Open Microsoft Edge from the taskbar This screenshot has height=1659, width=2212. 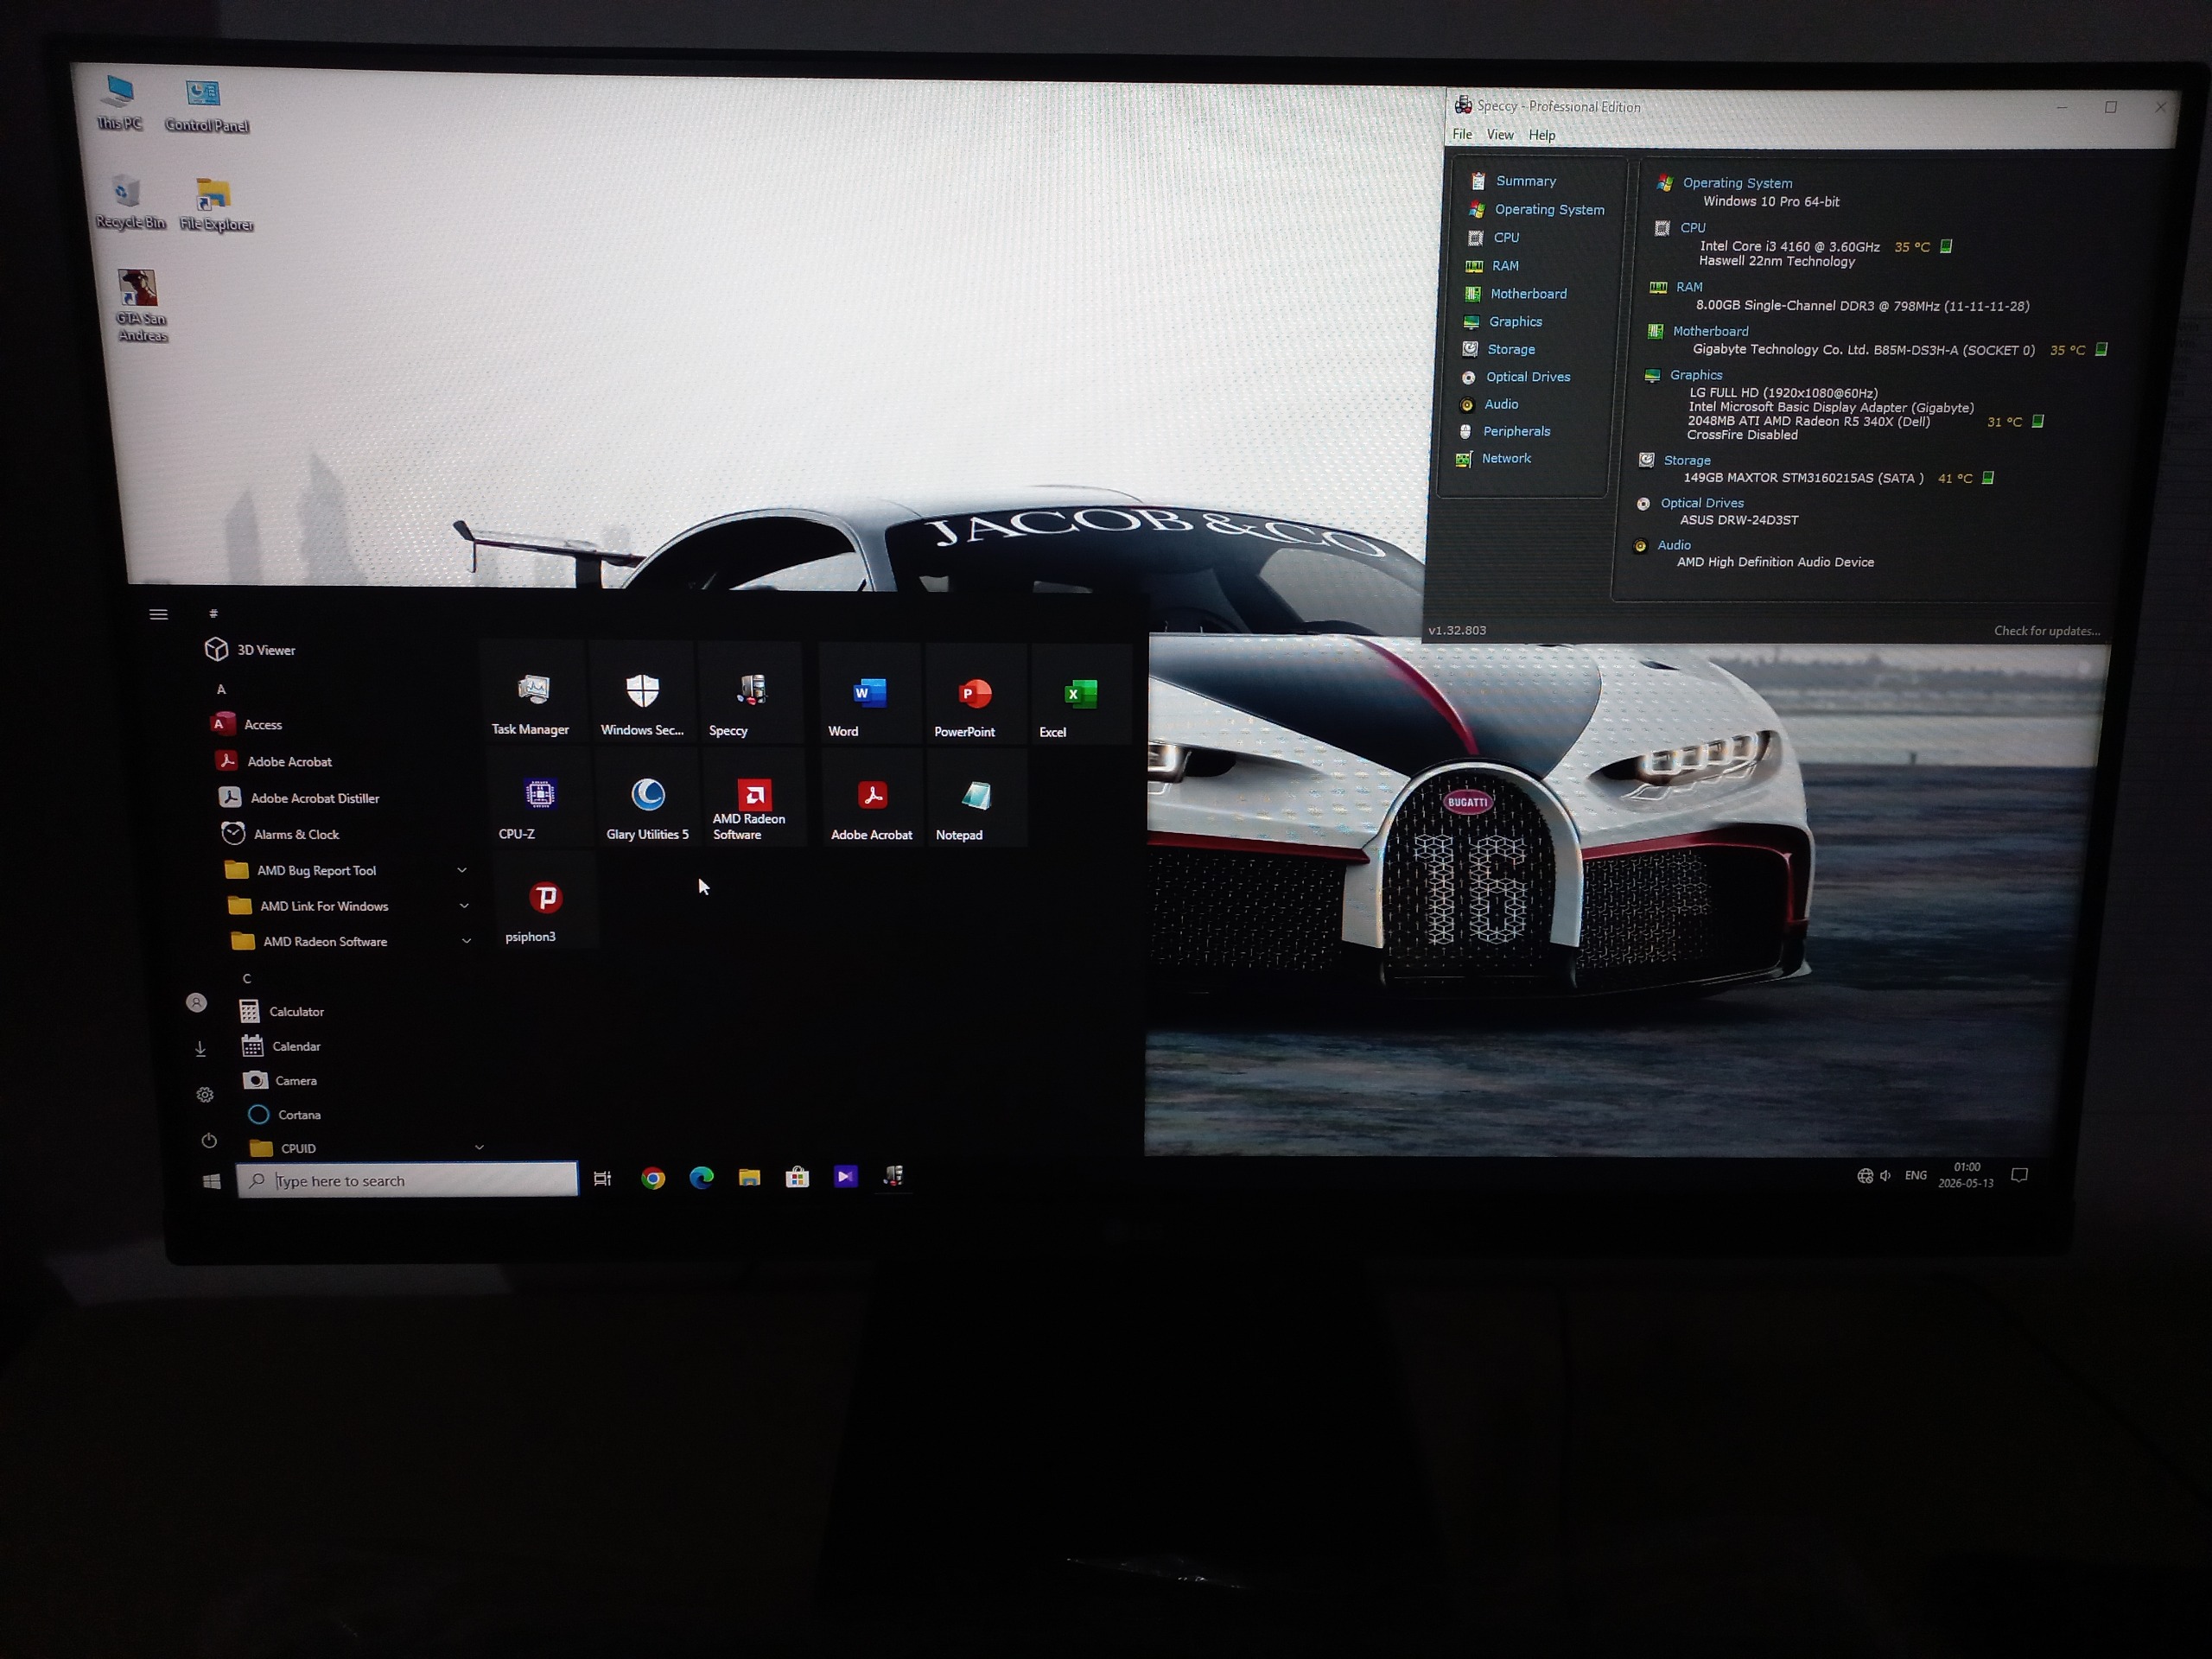702,1178
